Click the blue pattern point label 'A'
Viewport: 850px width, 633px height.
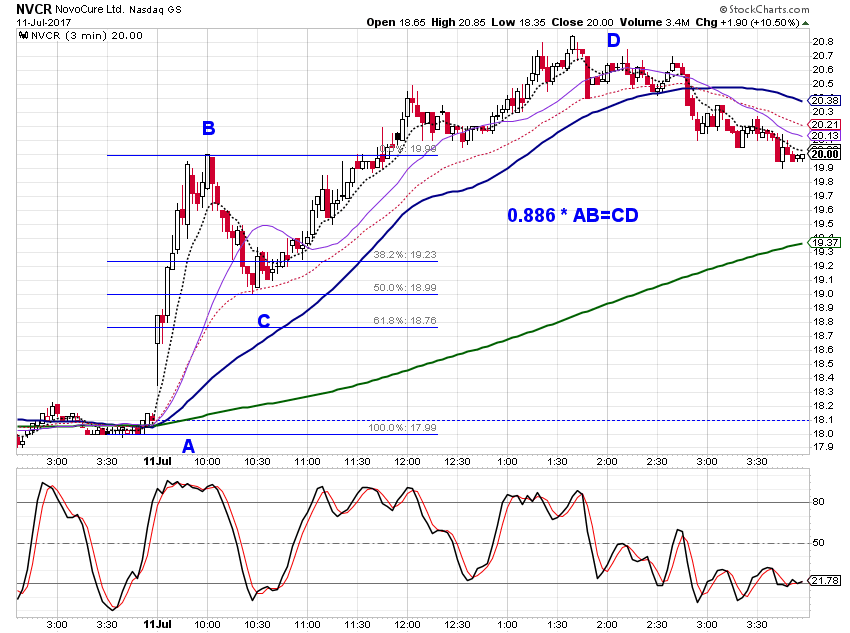188,446
